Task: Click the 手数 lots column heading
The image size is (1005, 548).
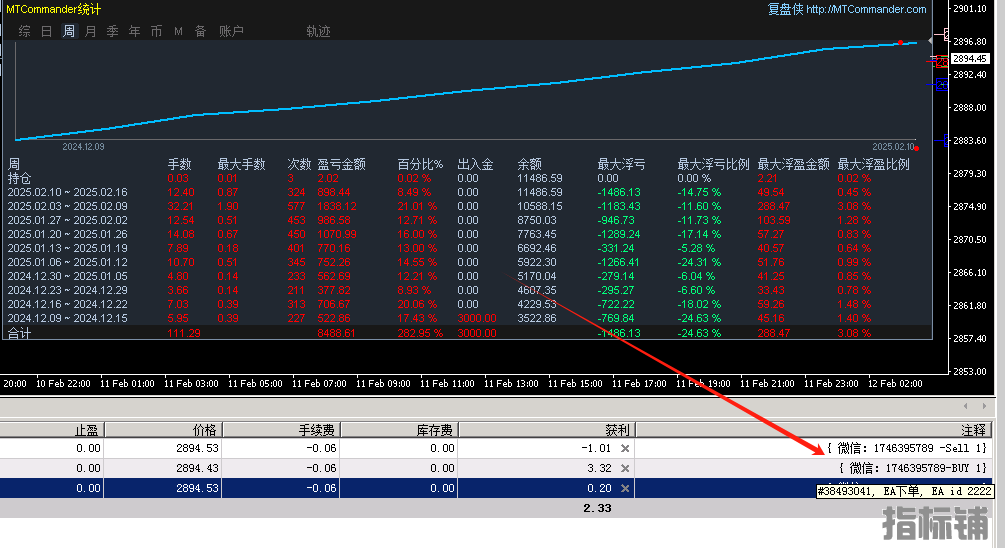Action: pyautogui.click(x=179, y=164)
